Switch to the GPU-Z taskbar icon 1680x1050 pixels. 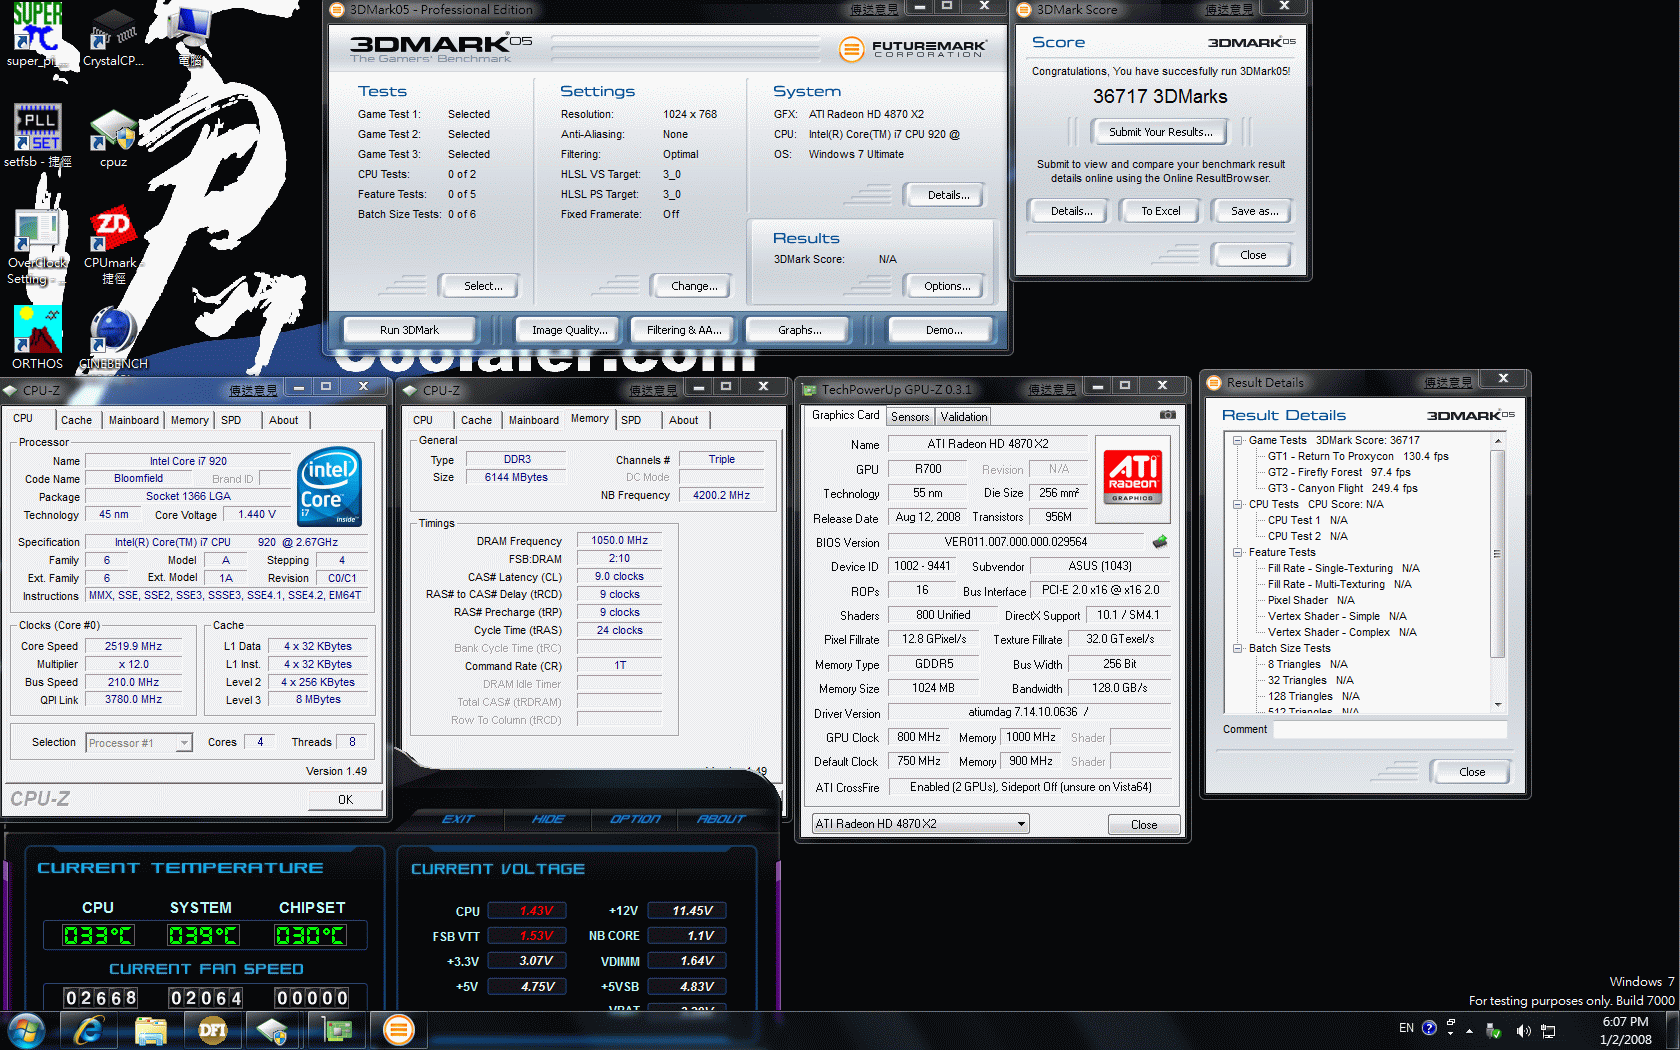(337, 1030)
